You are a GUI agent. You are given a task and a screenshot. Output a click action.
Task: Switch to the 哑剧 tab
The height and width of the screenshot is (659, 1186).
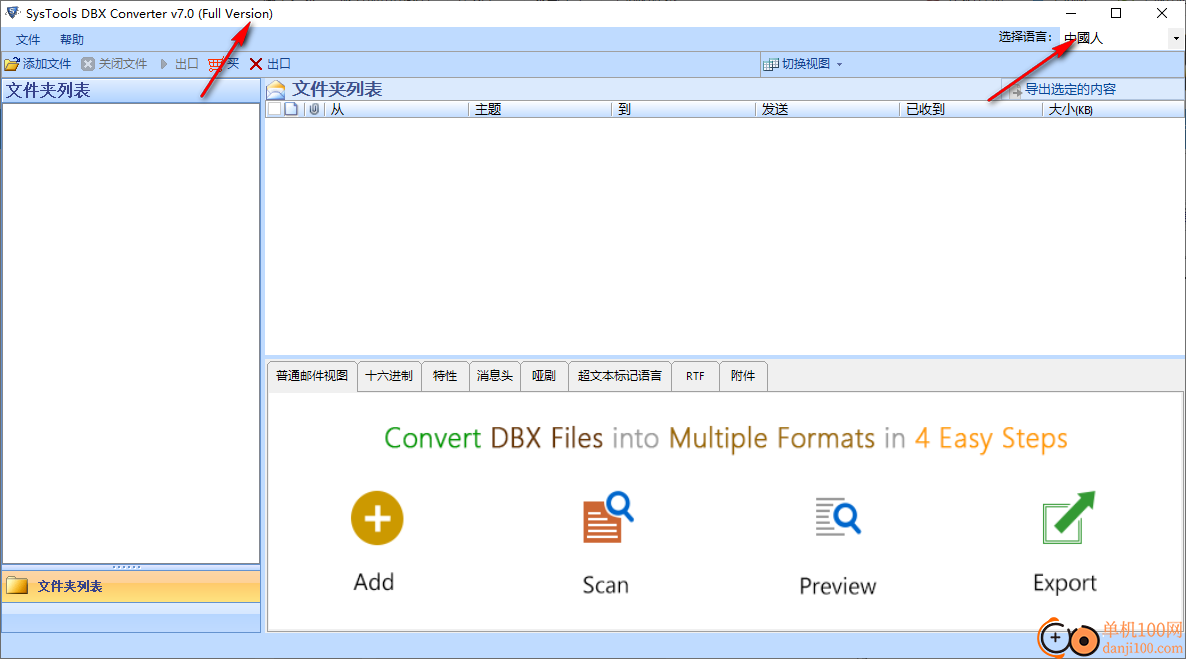click(544, 376)
